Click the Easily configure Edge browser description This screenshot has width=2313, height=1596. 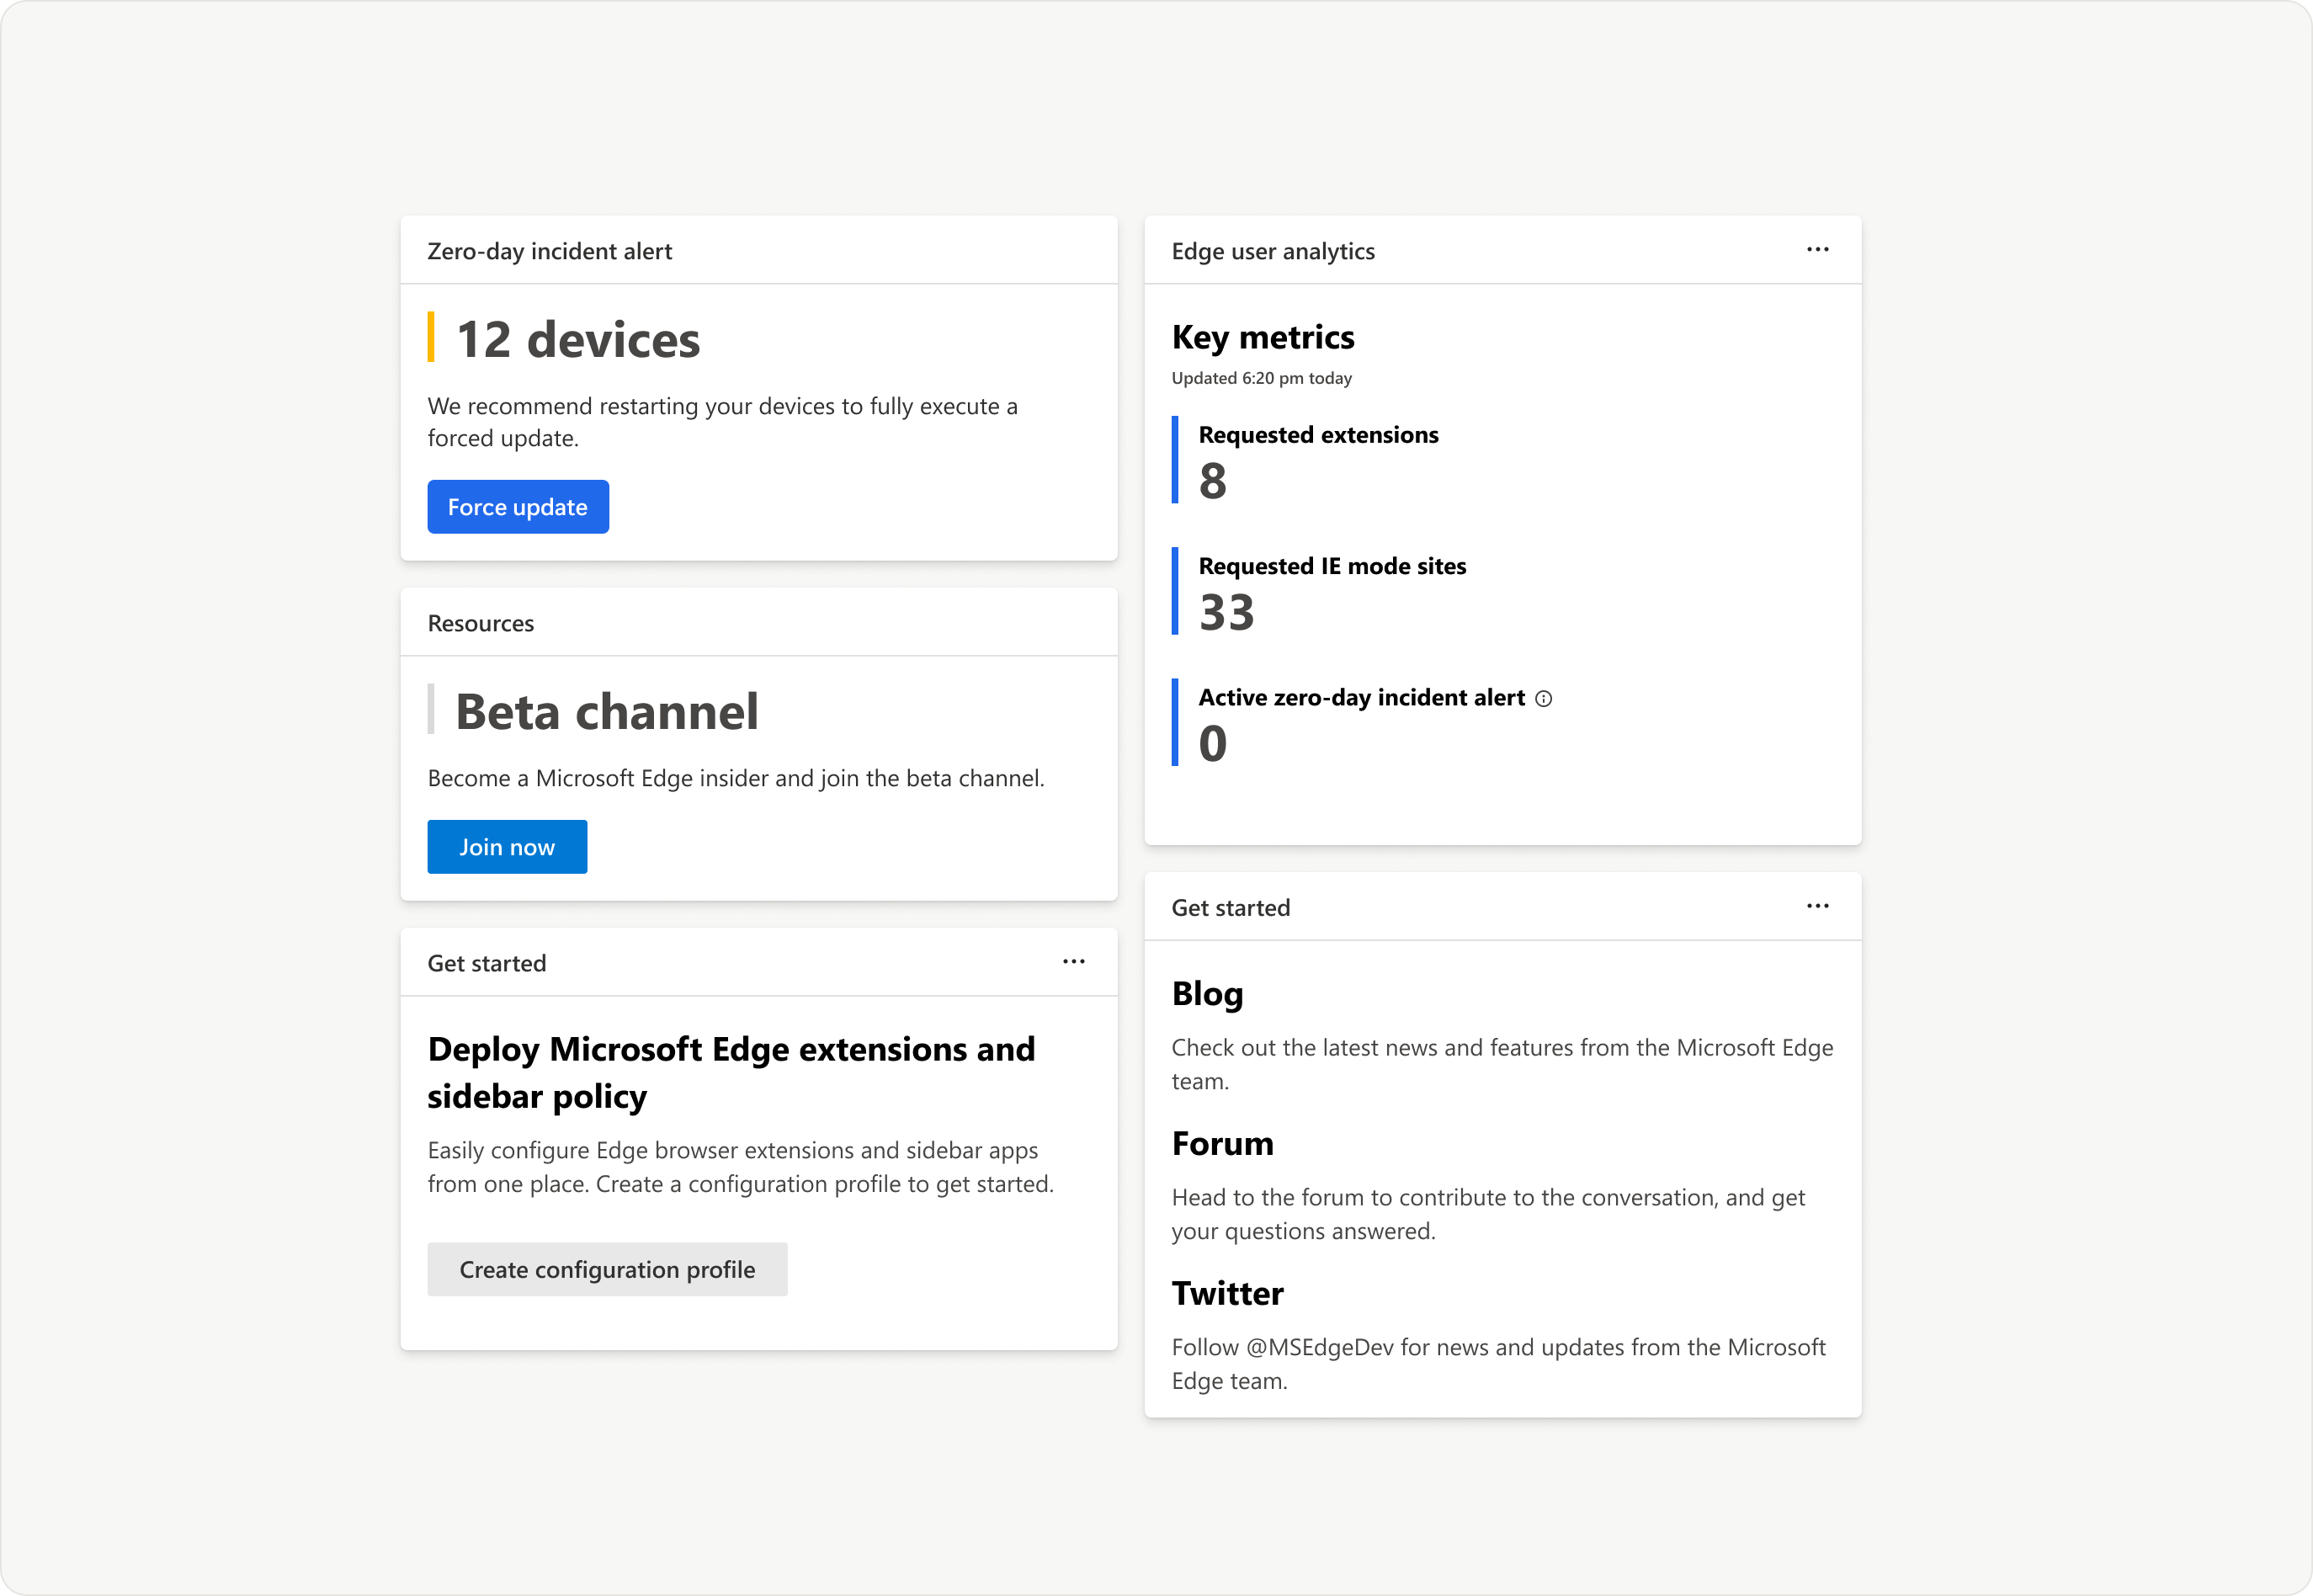click(741, 1167)
